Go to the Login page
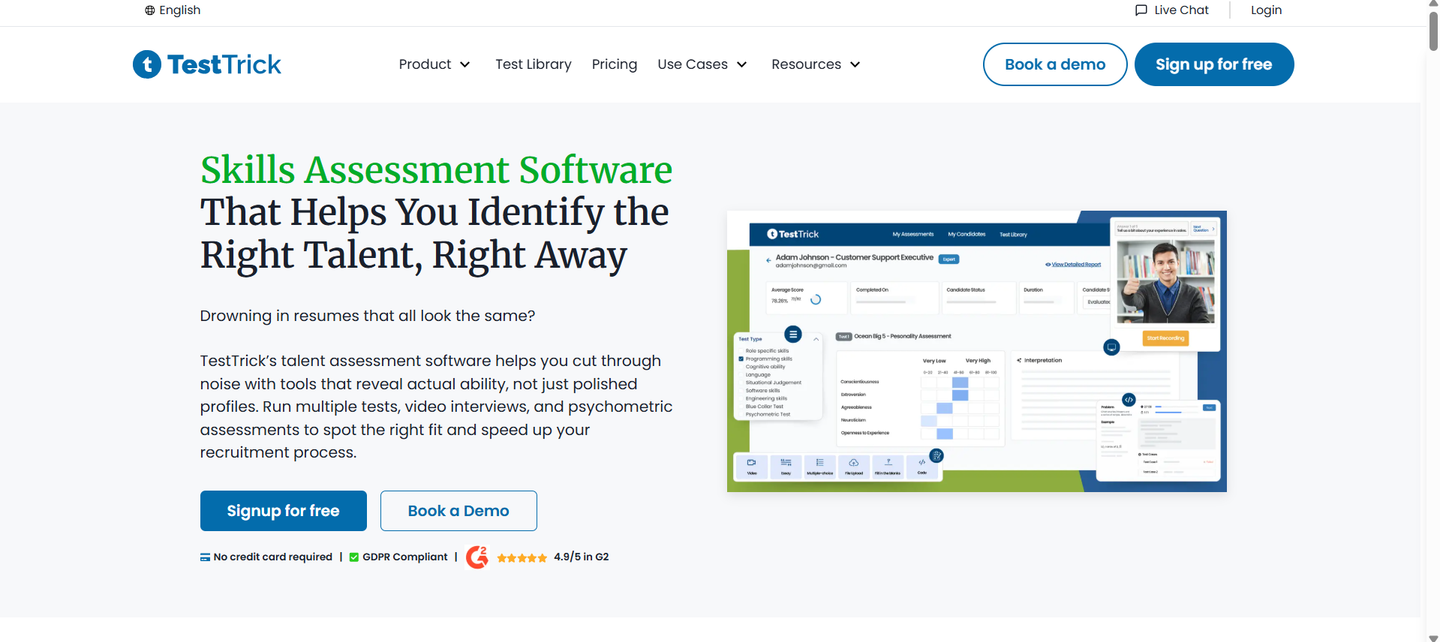Screen dimensions: 1440x642 (x=1266, y=10)
